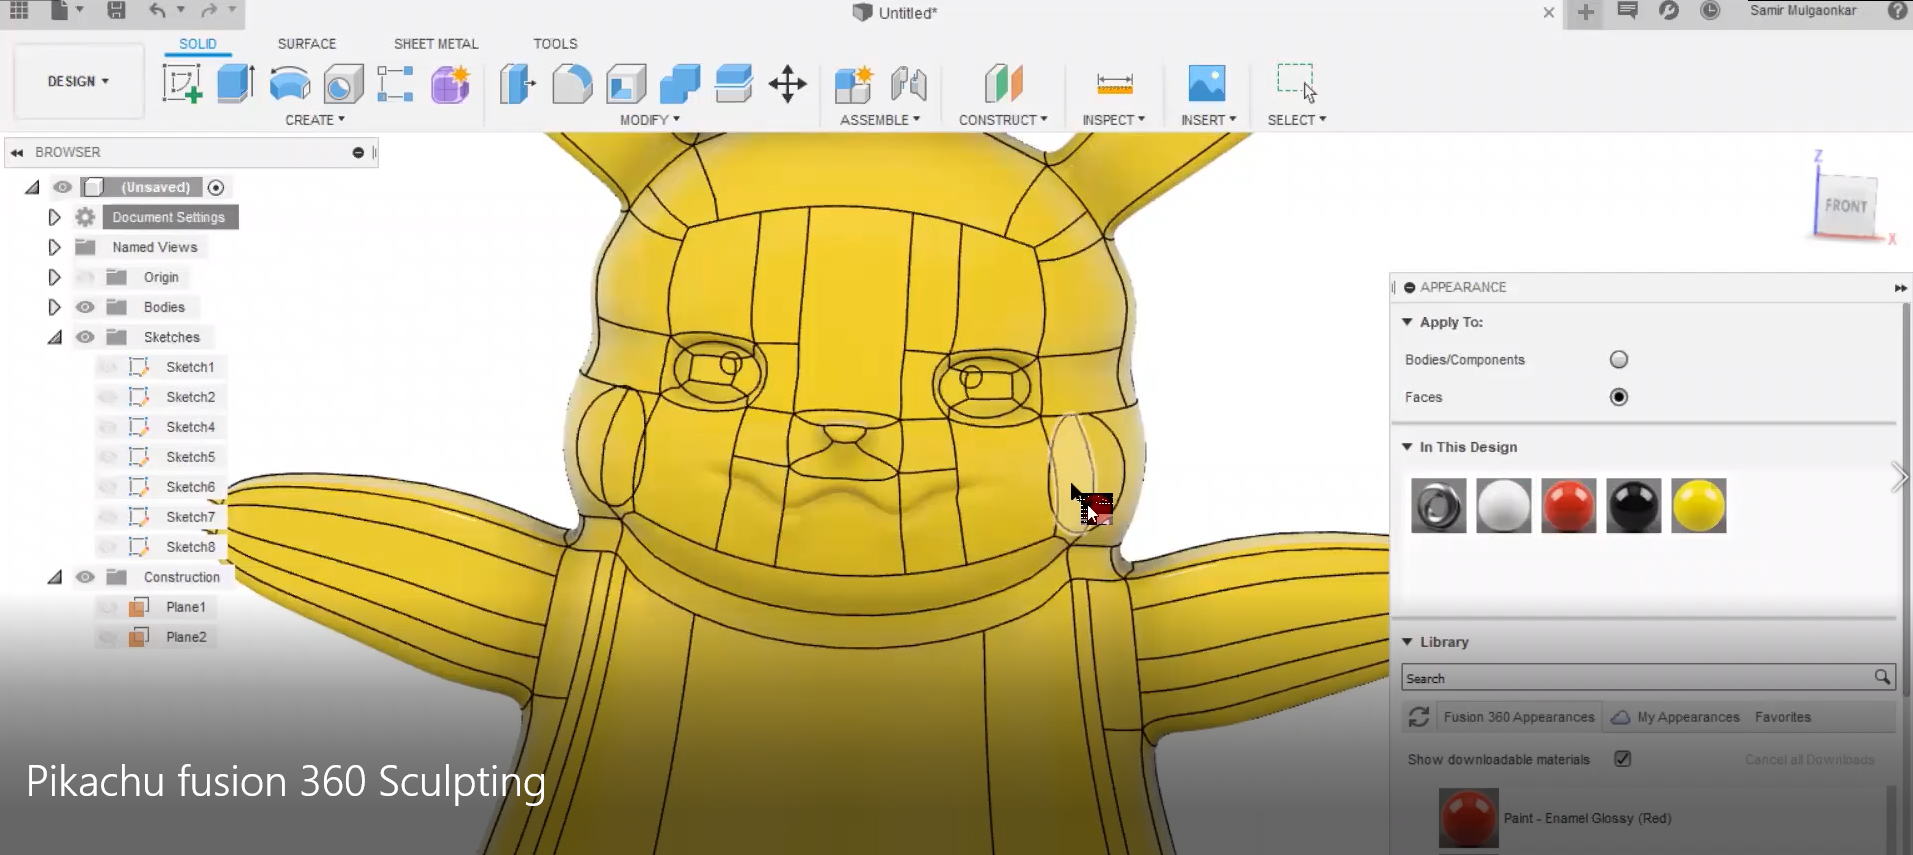Viewport: 1913px width, 855px height.
Task: Collapse the Sketches tree node
Action: (x=55, y=337)
